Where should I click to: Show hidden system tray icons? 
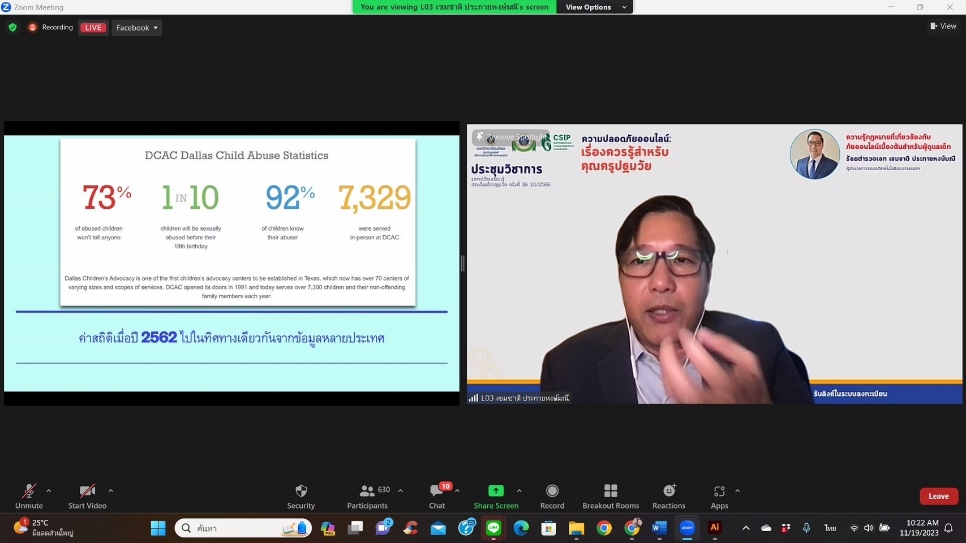pos(746,528)
